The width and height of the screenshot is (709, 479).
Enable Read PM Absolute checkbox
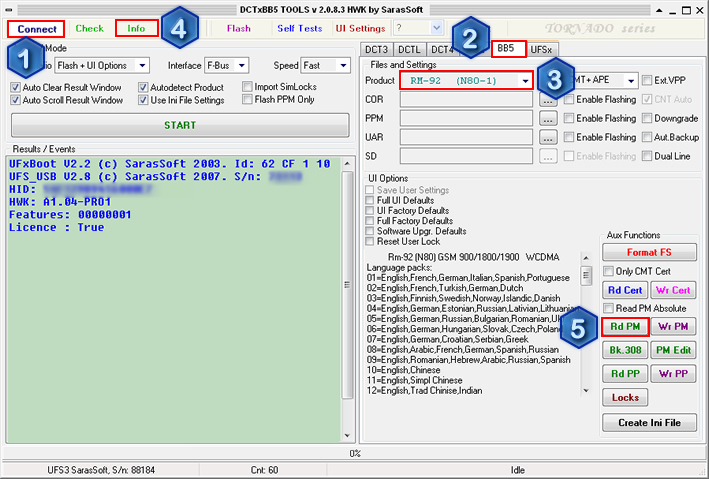[608, 308]
